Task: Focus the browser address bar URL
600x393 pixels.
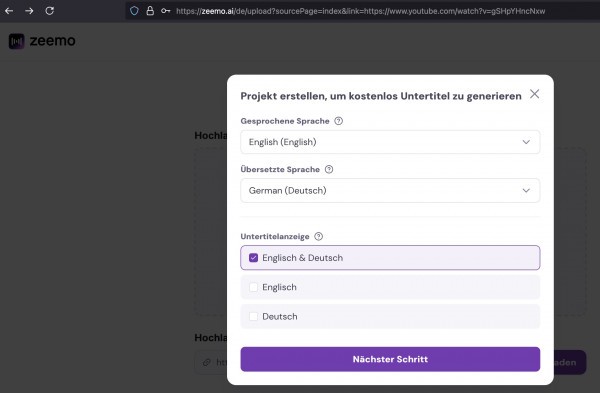Action: (360, 11)
